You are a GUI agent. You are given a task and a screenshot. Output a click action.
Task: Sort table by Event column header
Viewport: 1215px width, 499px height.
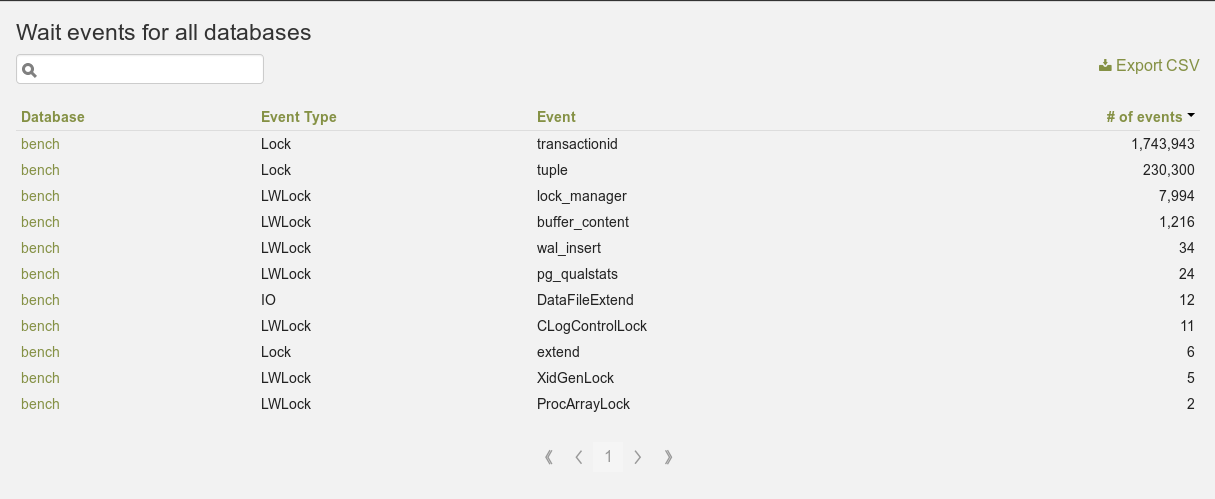click(556, 117)
